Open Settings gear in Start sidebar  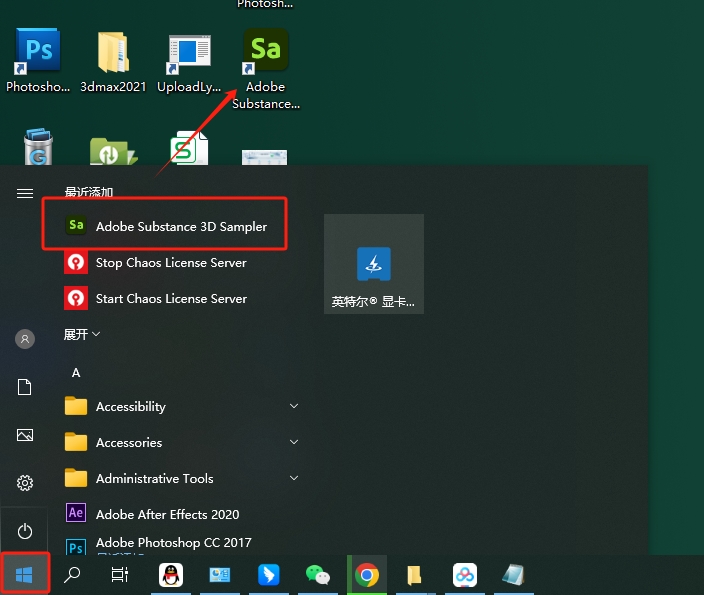pyautogui.click(x=25, y=483)
